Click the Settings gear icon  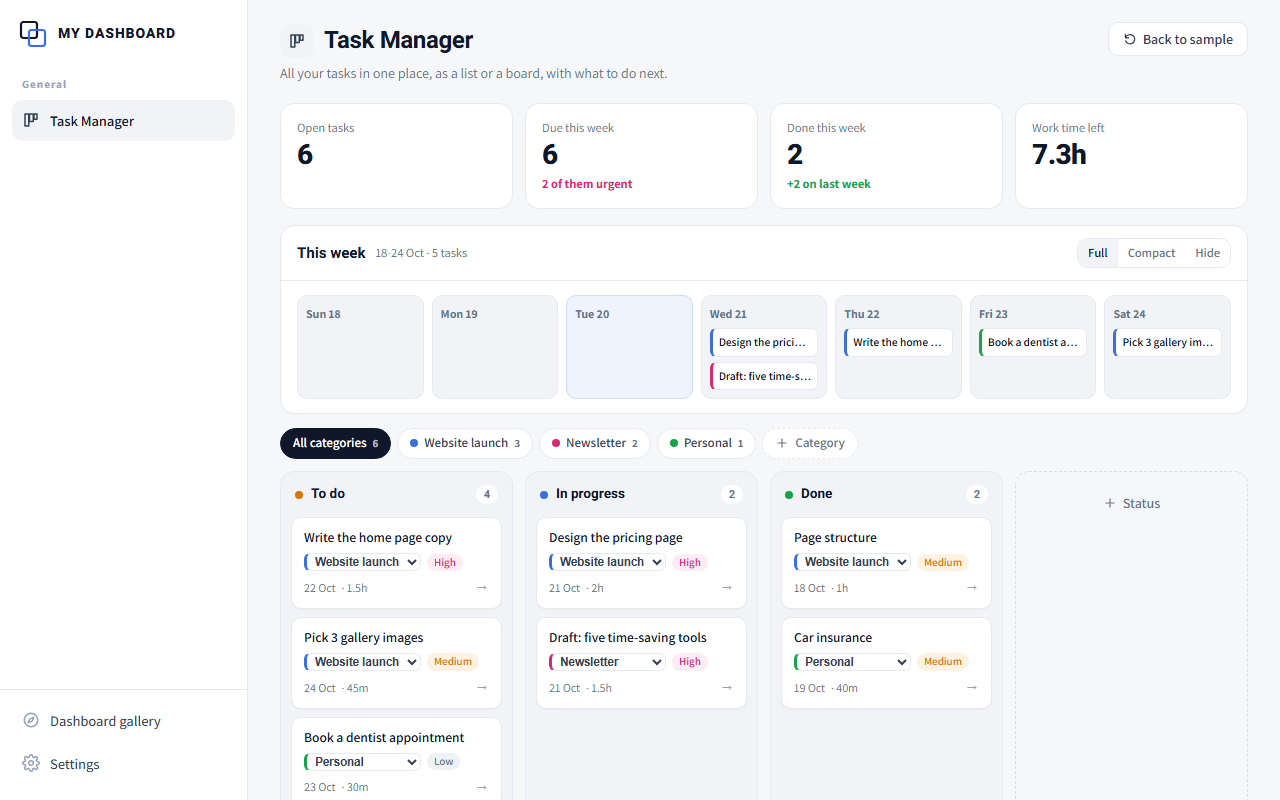(x=31, y=764)
